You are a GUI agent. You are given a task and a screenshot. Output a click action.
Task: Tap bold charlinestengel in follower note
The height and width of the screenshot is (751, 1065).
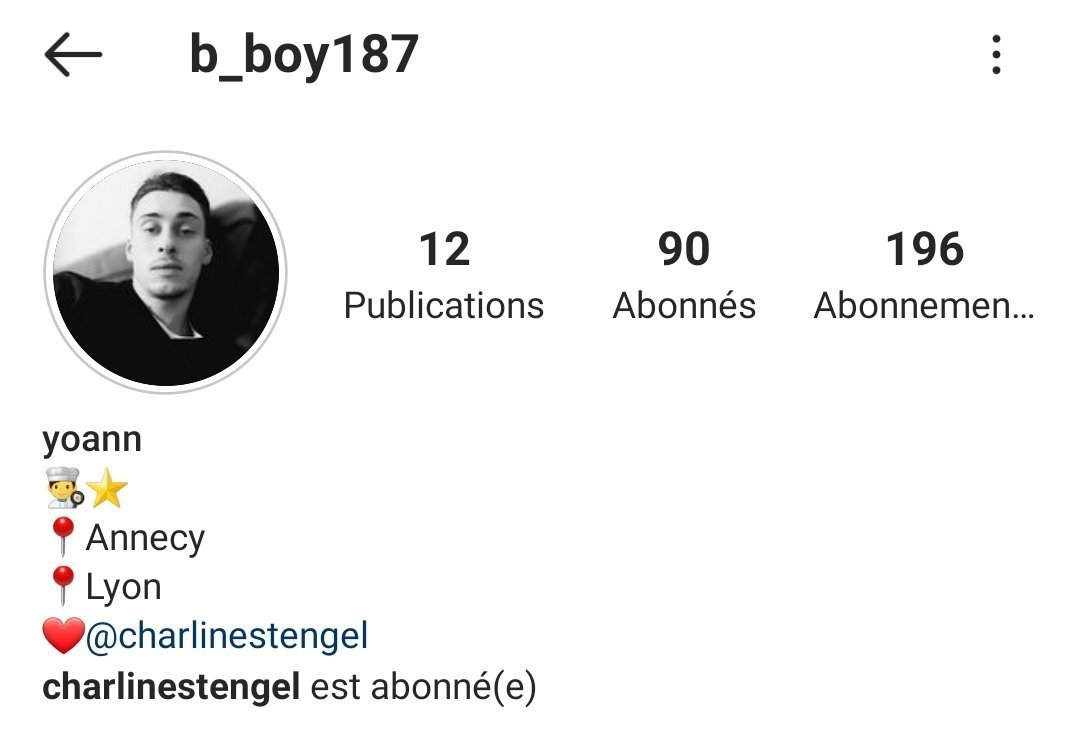[171, 686]
